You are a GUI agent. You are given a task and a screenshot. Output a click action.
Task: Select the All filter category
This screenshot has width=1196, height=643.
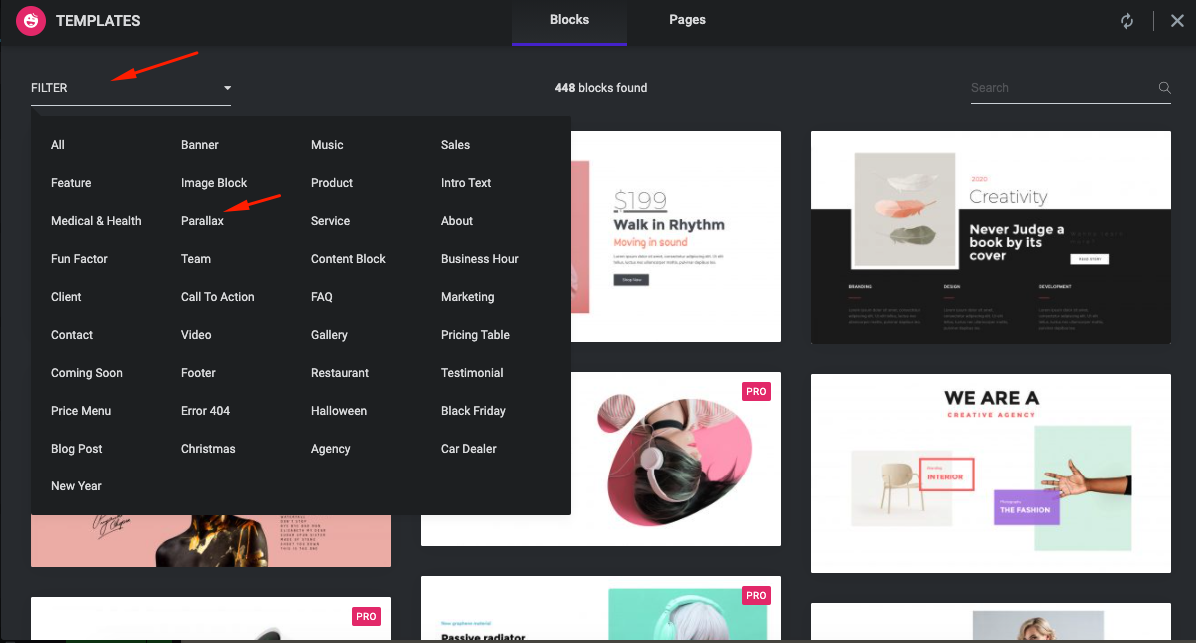(x=58, y=145)
